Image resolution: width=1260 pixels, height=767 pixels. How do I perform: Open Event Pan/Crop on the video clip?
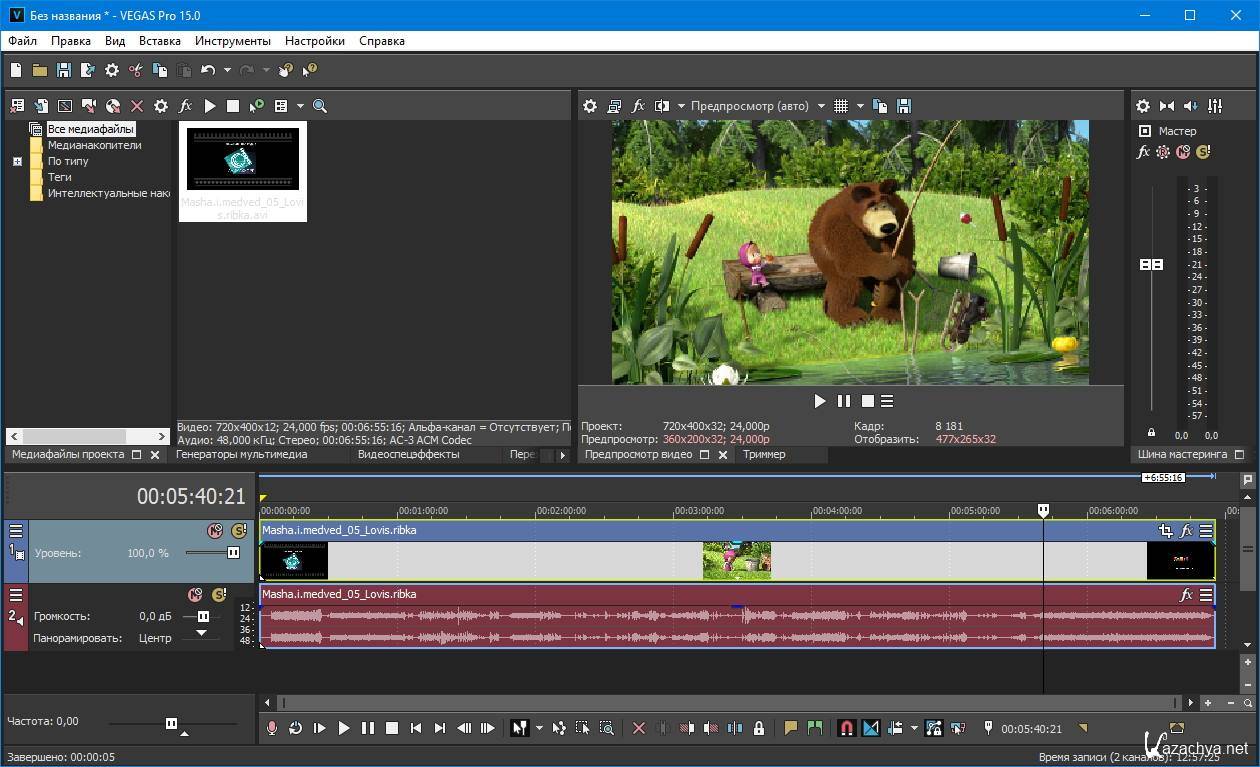click(x=1165, y=531)
